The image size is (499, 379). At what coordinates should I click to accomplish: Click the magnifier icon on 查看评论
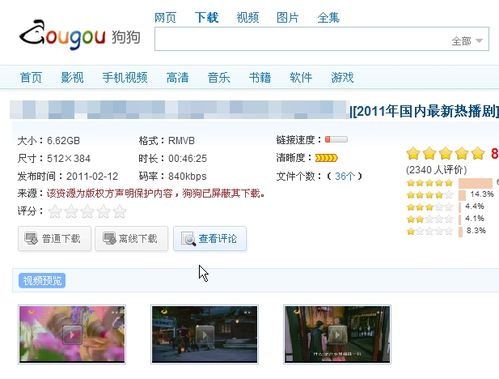[188, 239]
